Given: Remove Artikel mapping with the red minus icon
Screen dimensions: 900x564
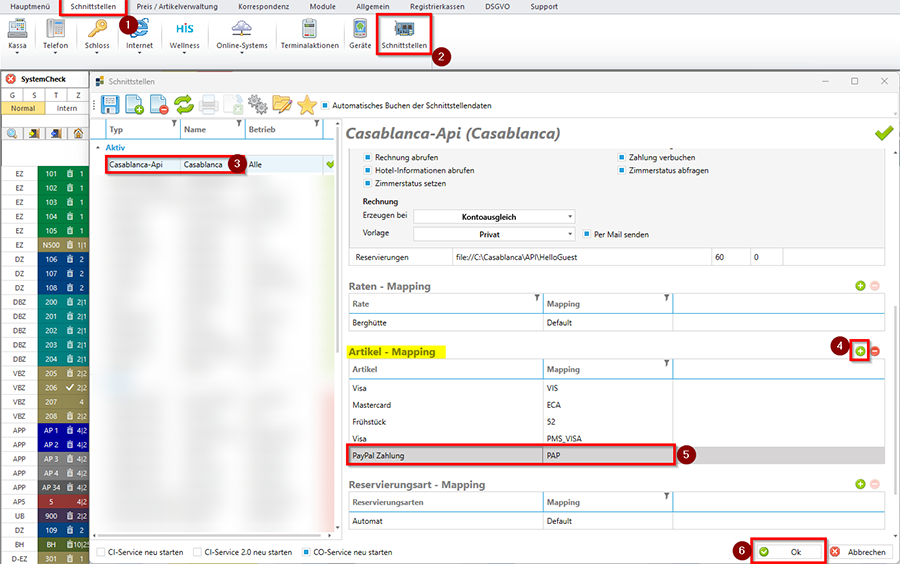Looking at the screenshot, I should coord(875,350).
